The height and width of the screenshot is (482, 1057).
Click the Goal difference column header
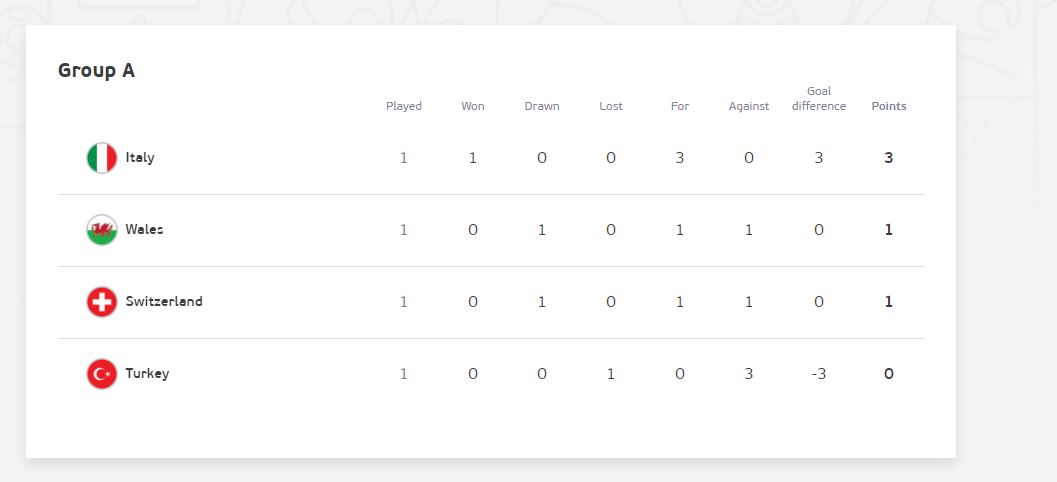click(x=819, y=99)
